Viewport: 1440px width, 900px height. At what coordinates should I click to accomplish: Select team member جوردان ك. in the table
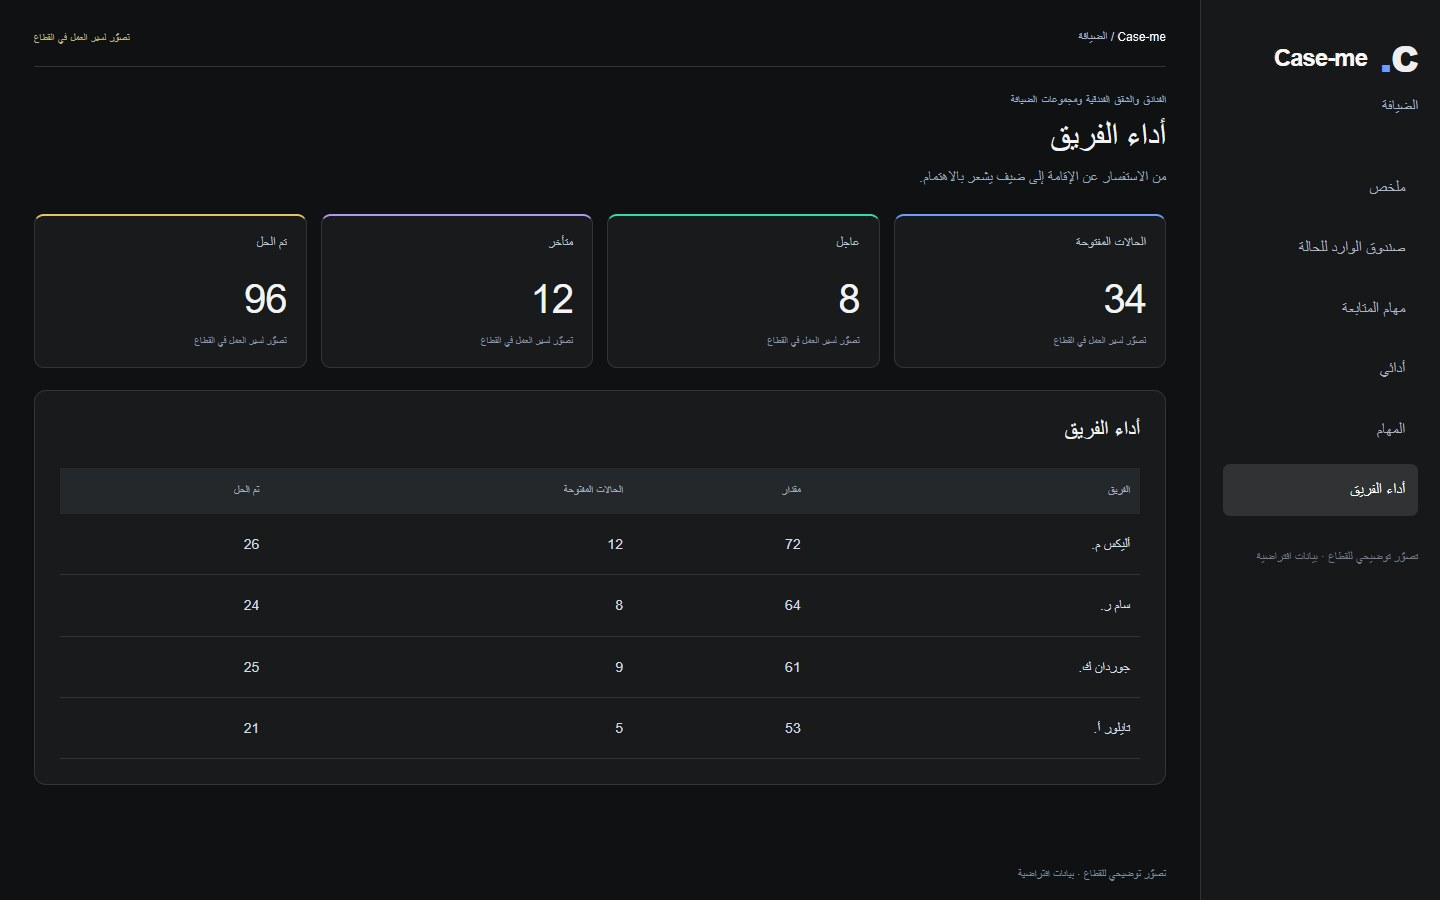point(1104,668)
